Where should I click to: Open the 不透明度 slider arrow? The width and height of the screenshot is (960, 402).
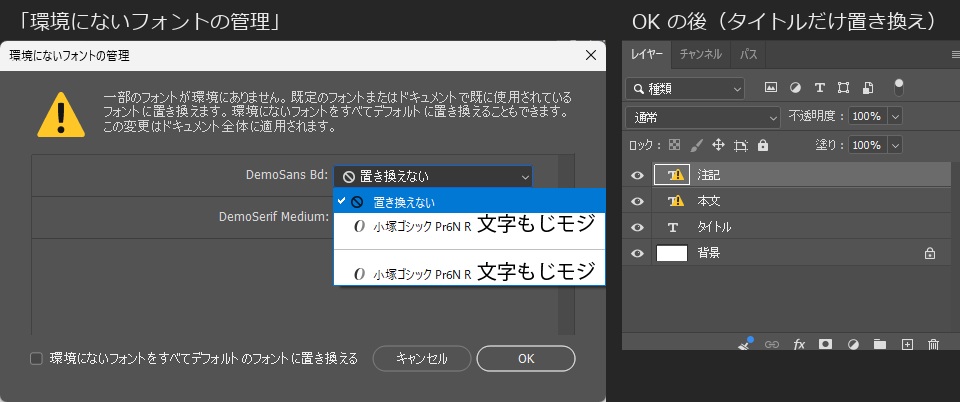tap(896, 116)
